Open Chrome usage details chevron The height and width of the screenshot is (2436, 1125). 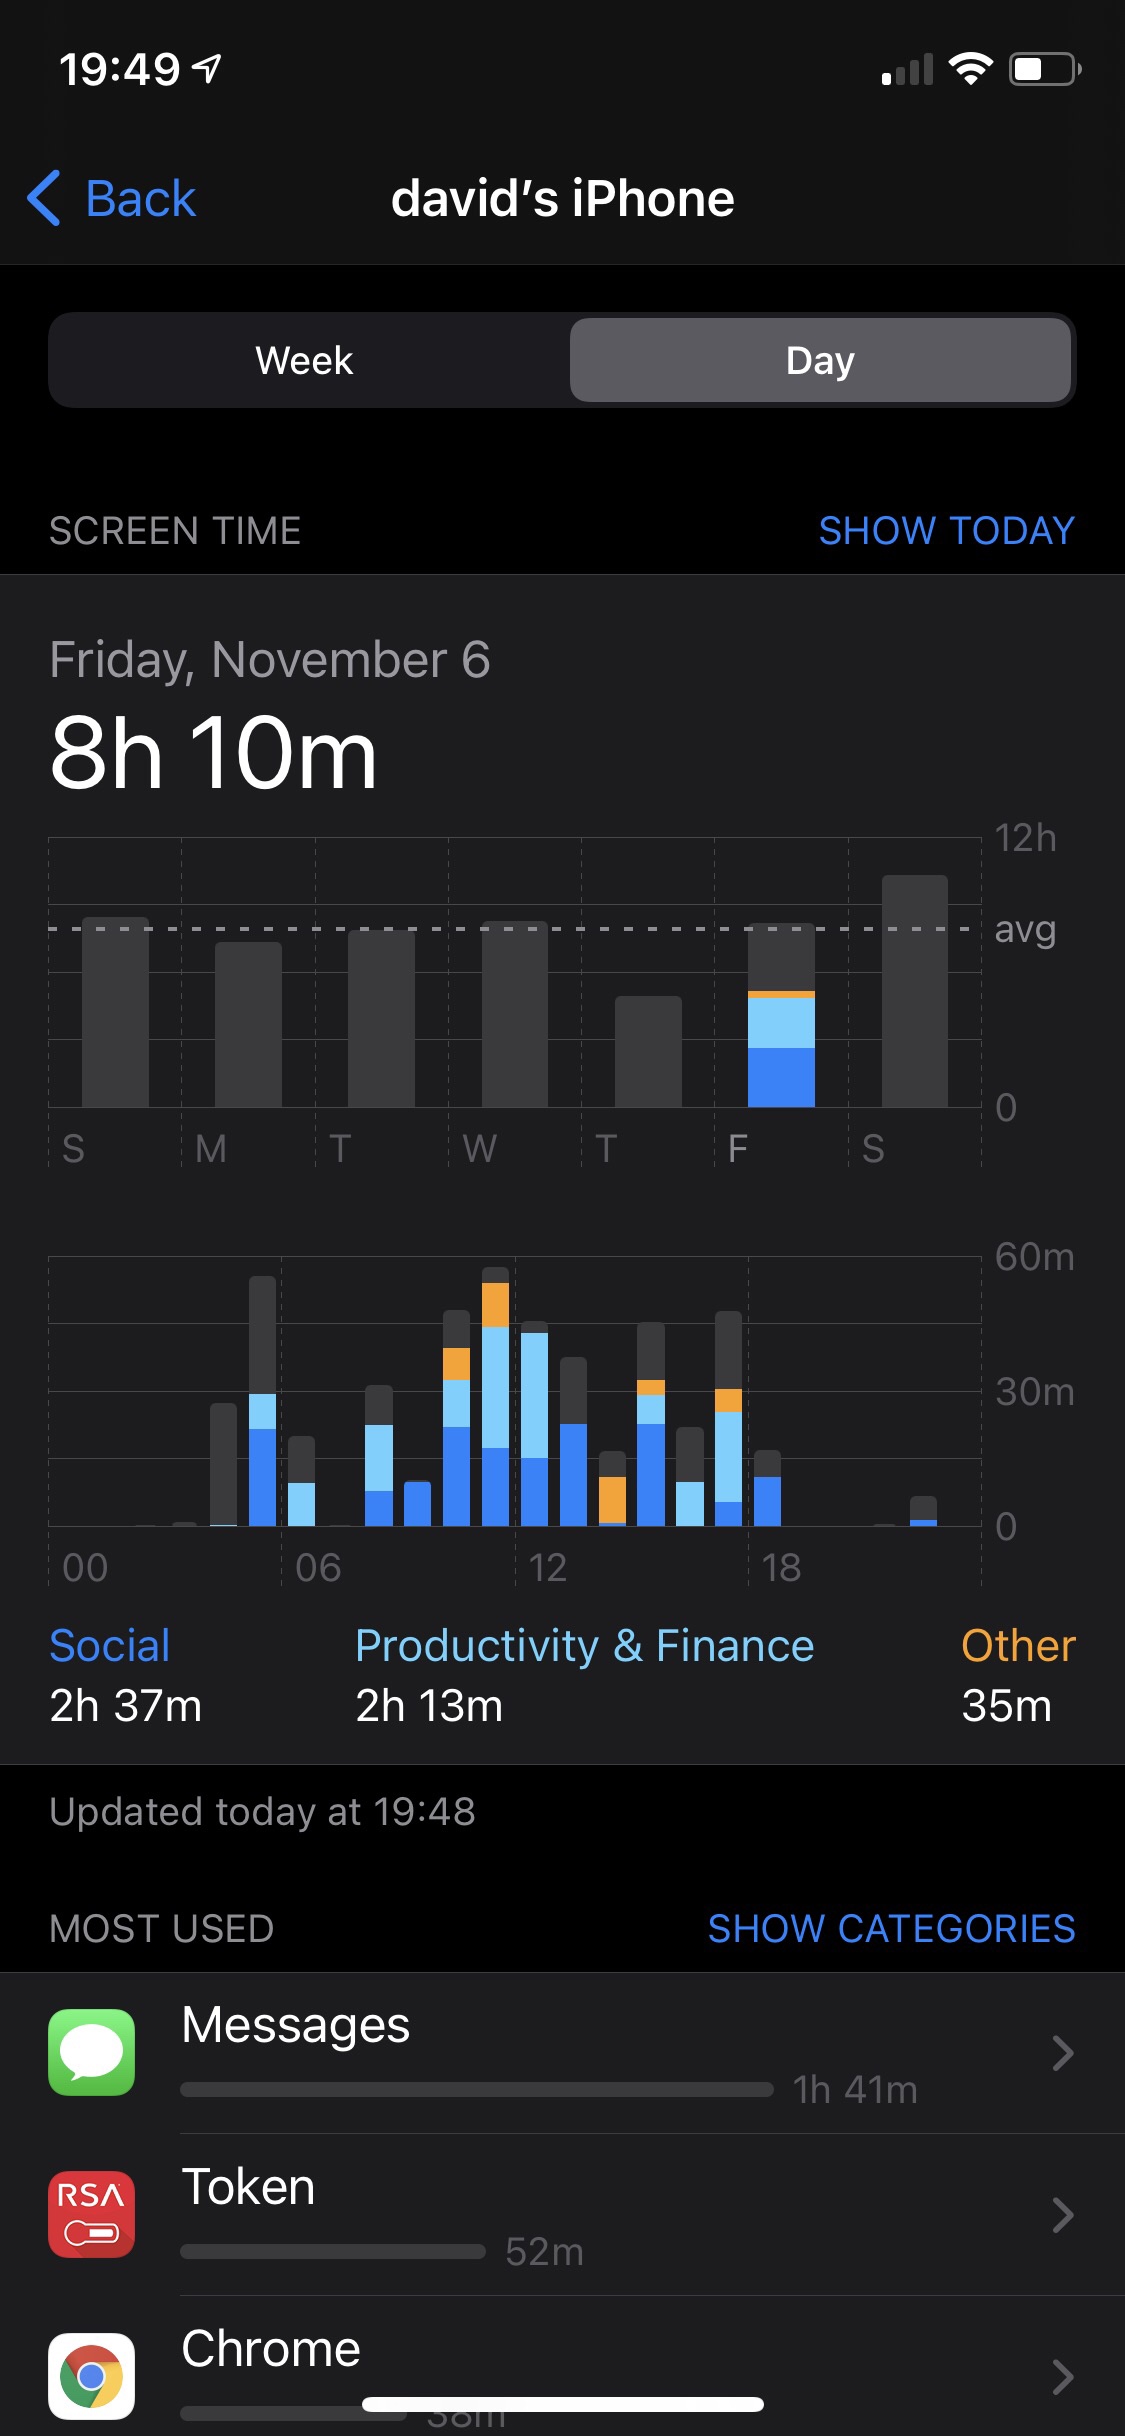pyautogui.click(x=1062, y=2376)
